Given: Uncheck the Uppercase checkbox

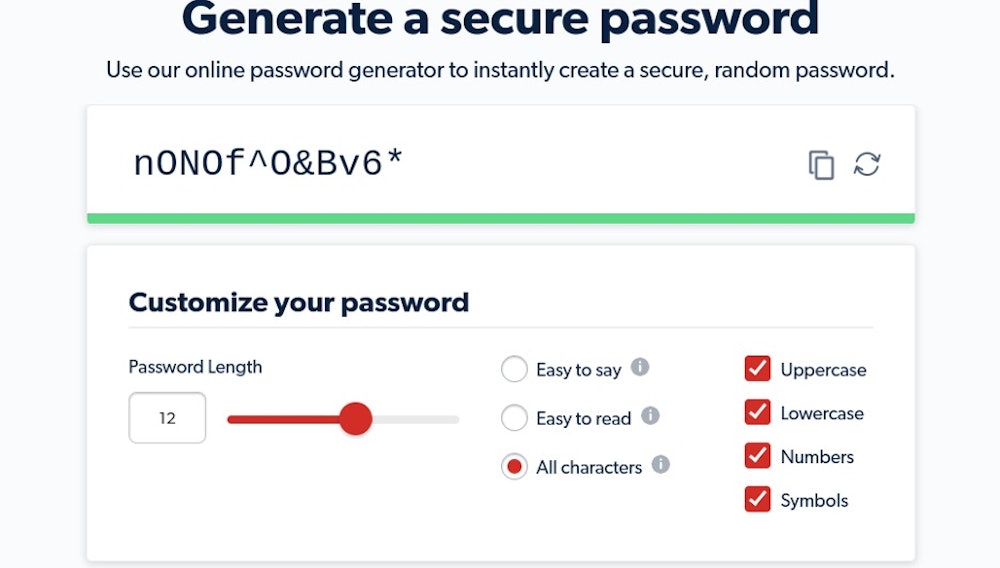Looking at the screenshot, I should tap(758, 369).
